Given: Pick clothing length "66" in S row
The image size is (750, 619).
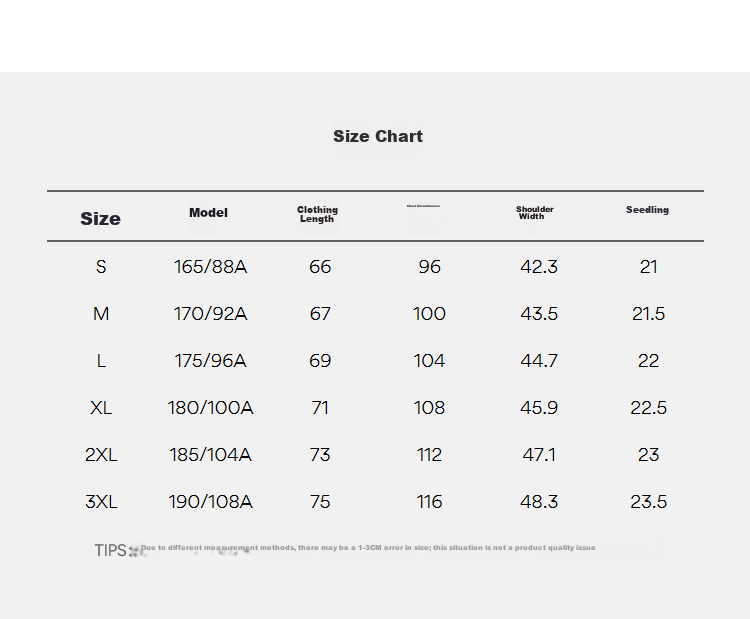Looking at the screenshot, I should pyautogui.click(x=320, y=267).
